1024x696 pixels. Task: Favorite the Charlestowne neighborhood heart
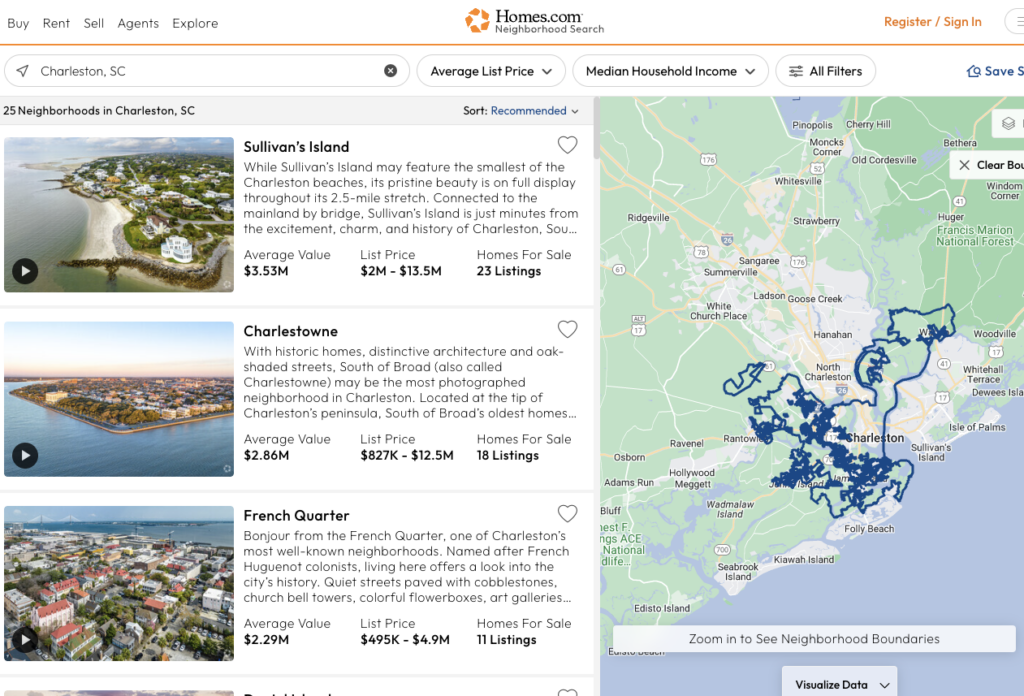coord(567,329)
